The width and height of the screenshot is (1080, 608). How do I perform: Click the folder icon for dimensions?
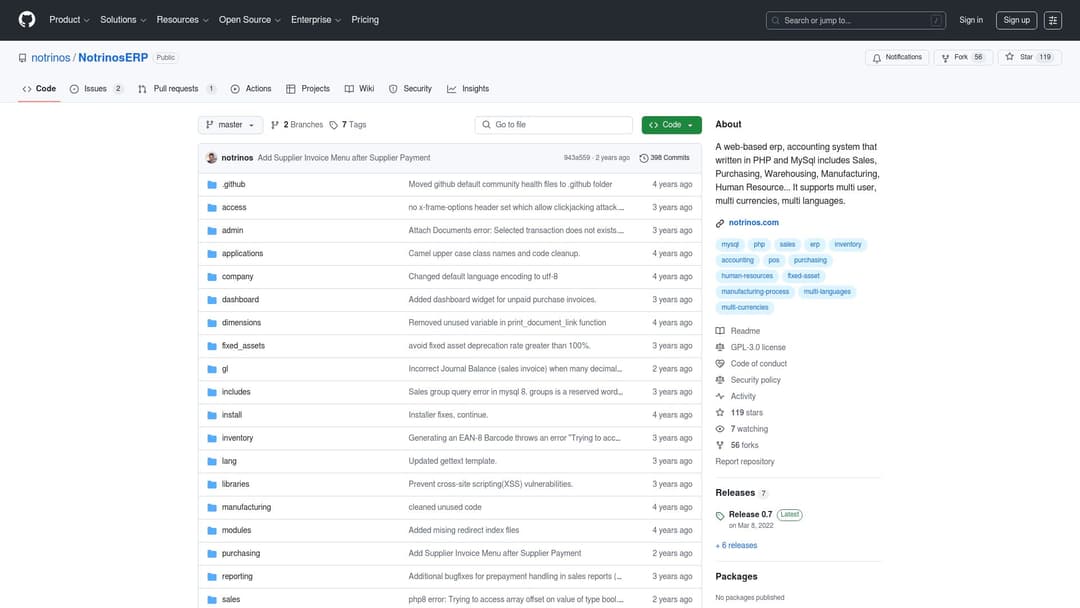[x=212, y=323]
